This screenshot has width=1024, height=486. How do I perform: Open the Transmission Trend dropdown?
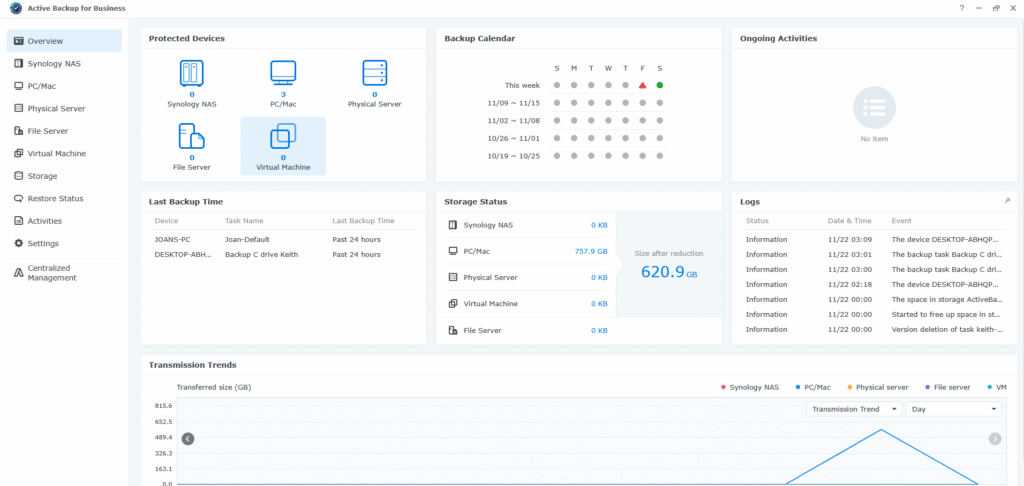853,409
